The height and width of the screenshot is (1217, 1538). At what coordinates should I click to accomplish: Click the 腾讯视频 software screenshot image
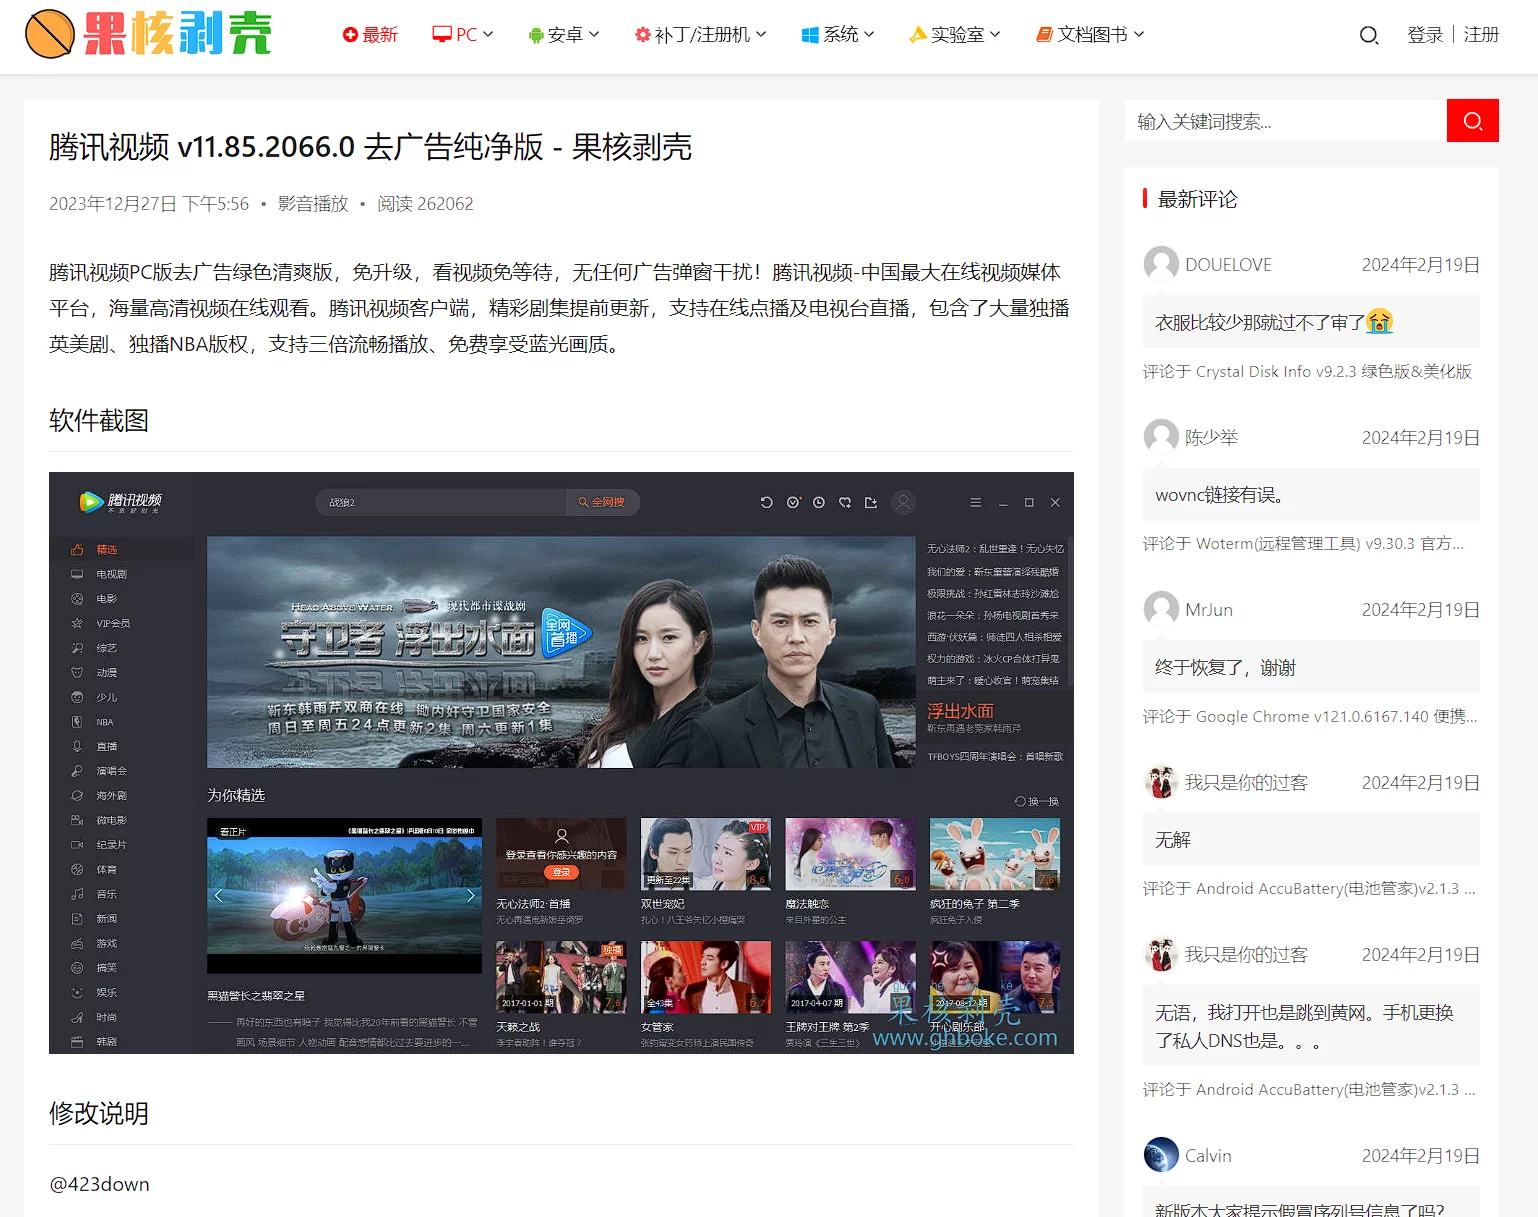(x=561, y=762)
